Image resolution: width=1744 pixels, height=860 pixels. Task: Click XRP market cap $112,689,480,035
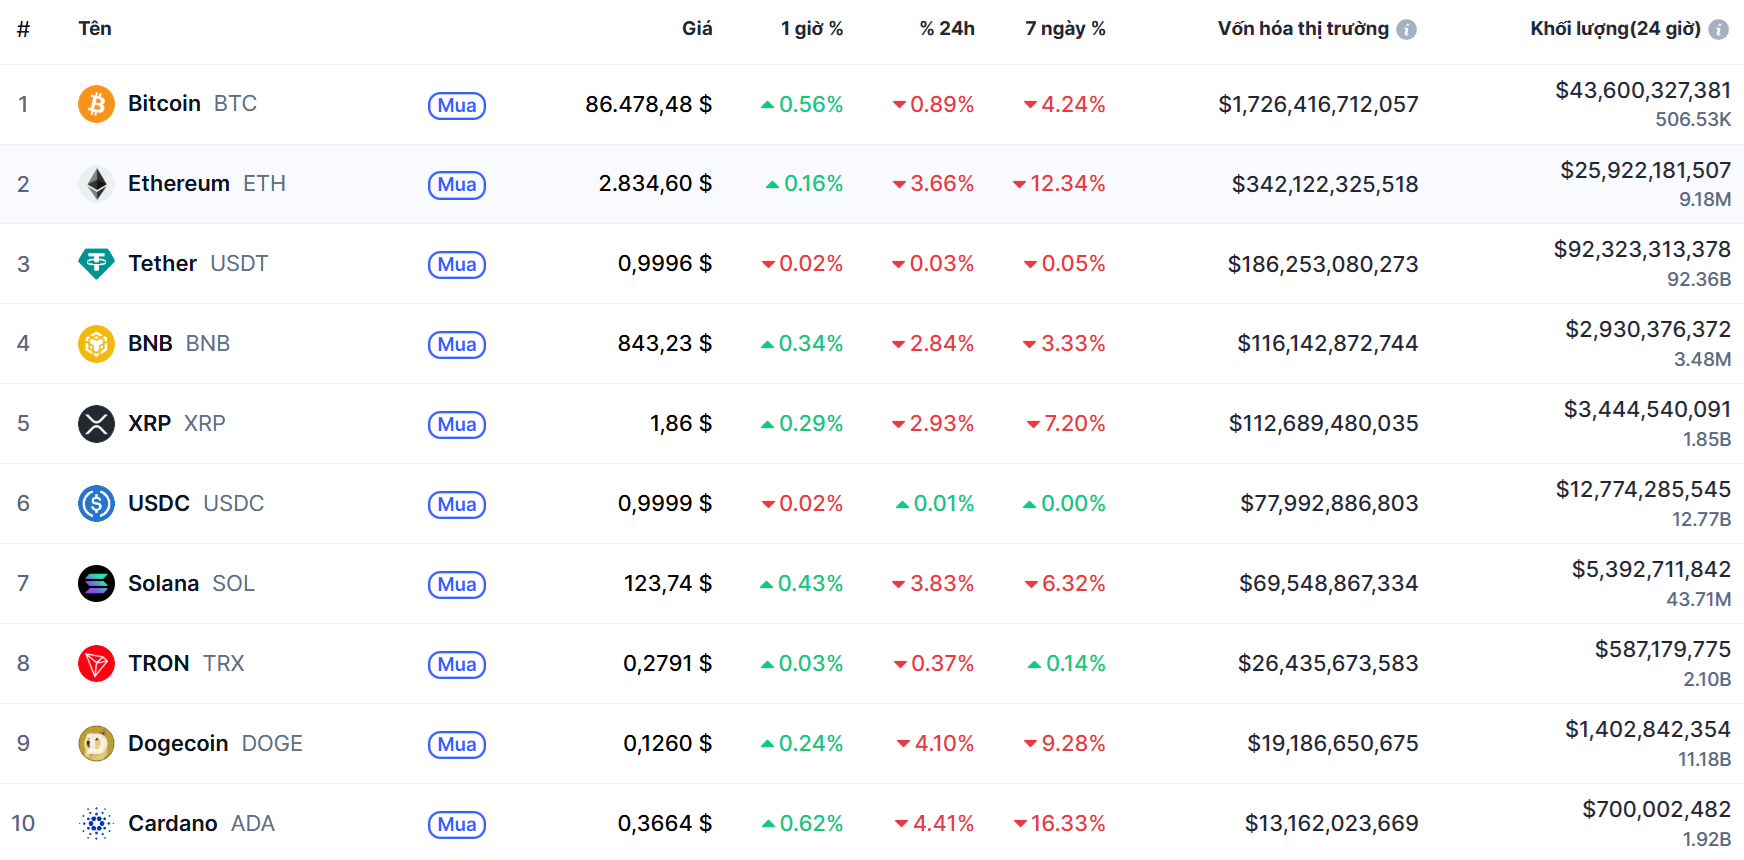pos(1324,424)
